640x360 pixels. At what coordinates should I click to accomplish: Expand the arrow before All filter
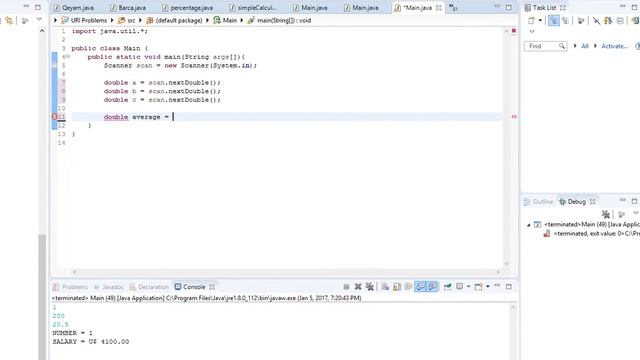click(x=575, y=46)
